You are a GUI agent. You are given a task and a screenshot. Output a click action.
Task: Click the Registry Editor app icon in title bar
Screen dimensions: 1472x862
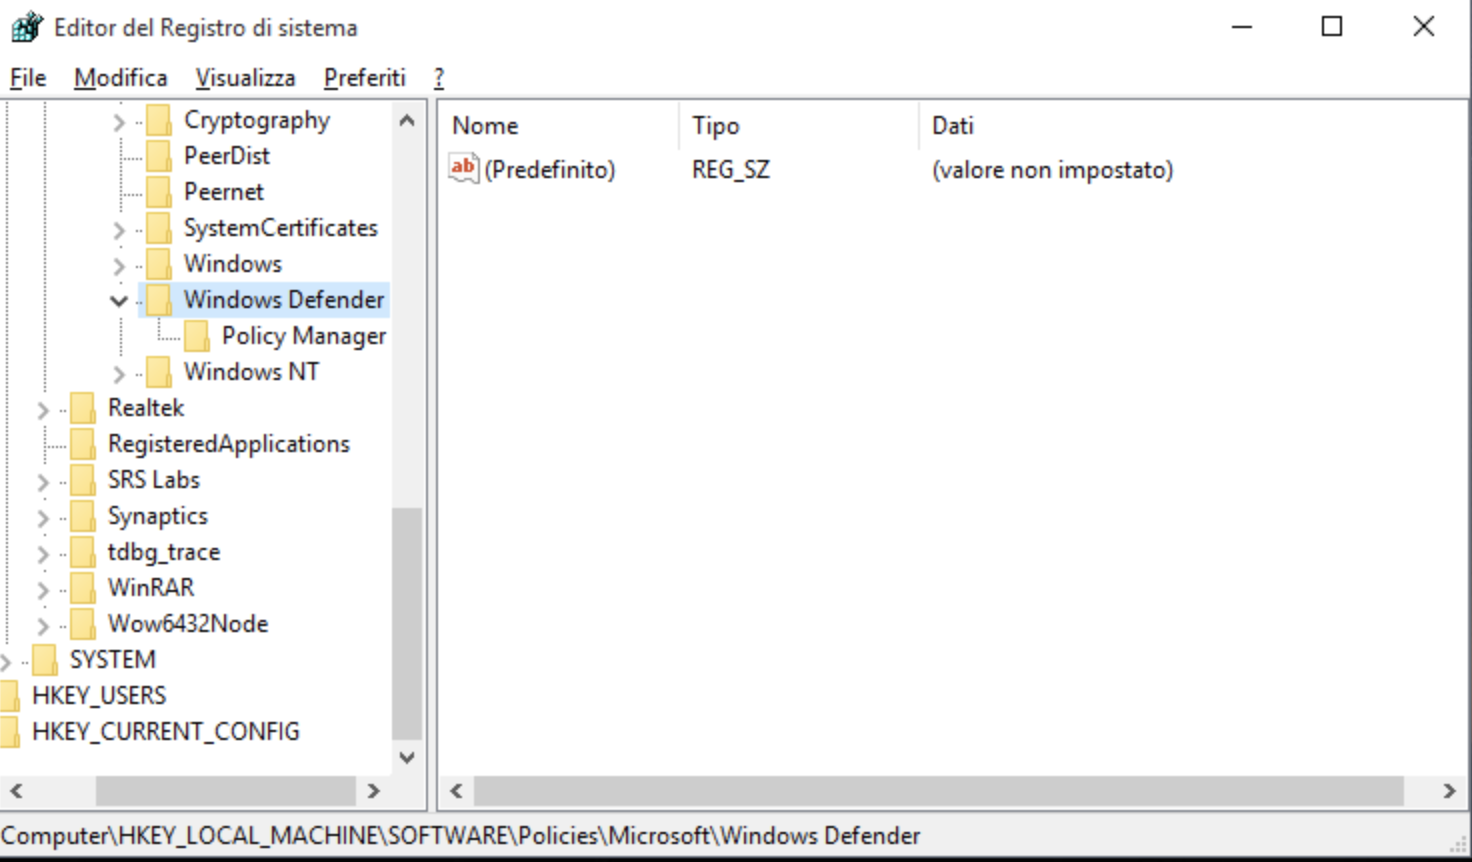pyautogui.click(x=26, y=27)
